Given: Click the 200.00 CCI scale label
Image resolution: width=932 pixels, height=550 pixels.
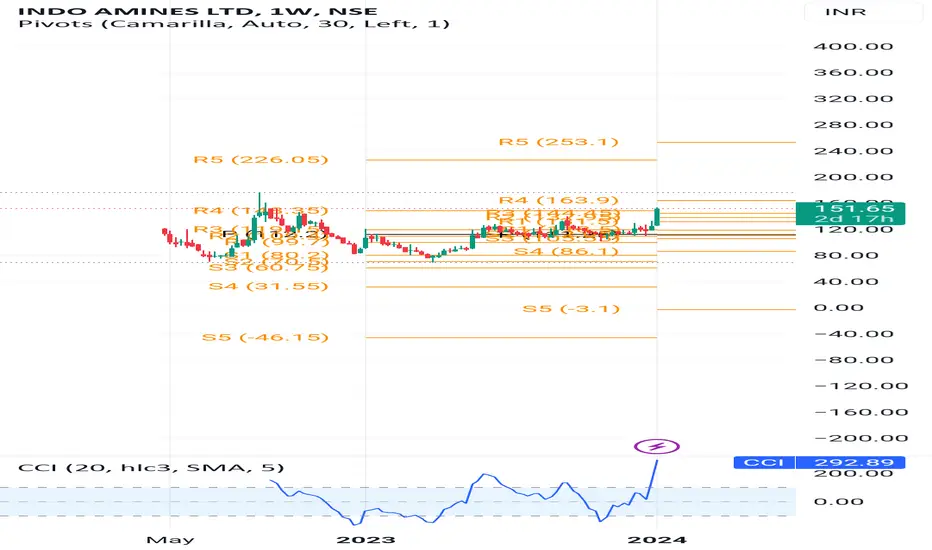Looking at the screenshot, I should 853,474.
